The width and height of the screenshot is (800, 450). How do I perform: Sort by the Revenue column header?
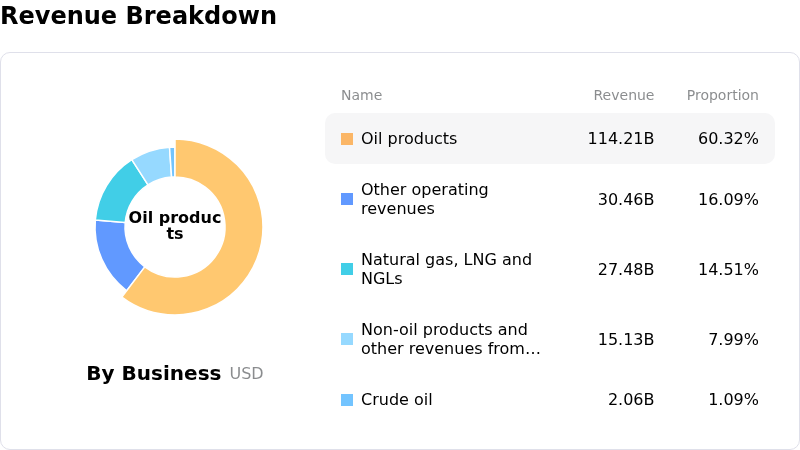(x=623, y=96)
